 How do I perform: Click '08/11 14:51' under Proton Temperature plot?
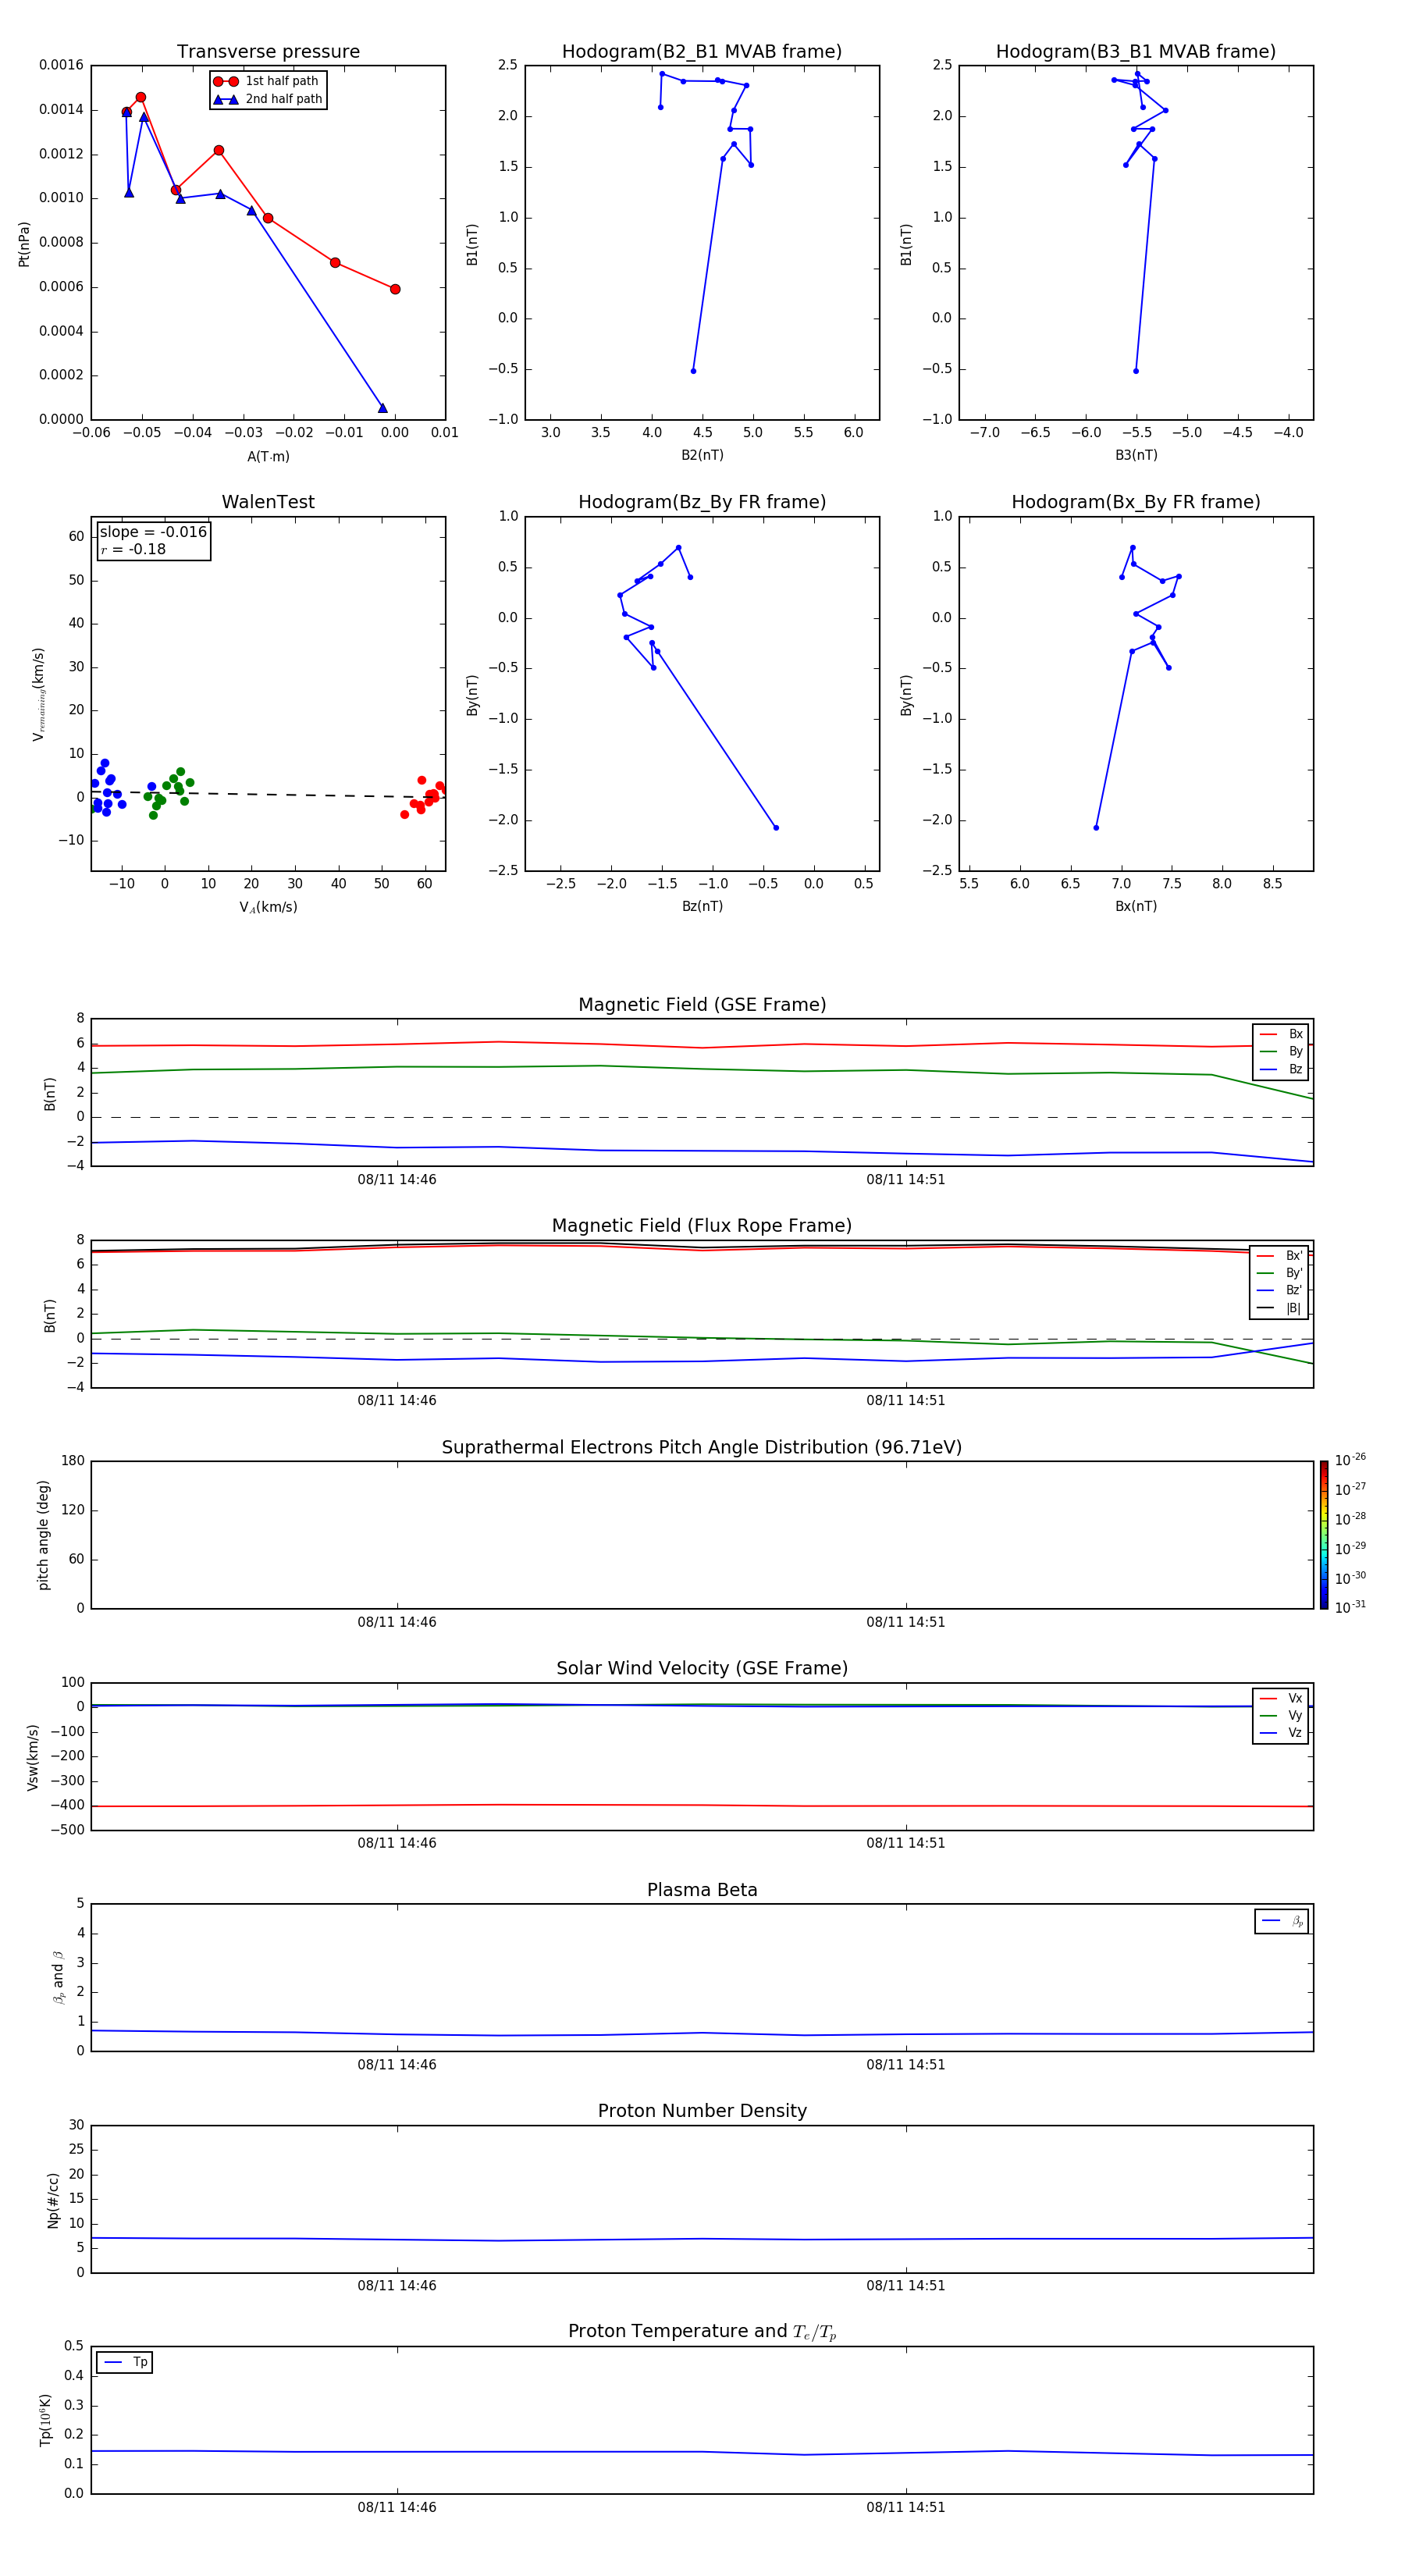(906, 2507)
